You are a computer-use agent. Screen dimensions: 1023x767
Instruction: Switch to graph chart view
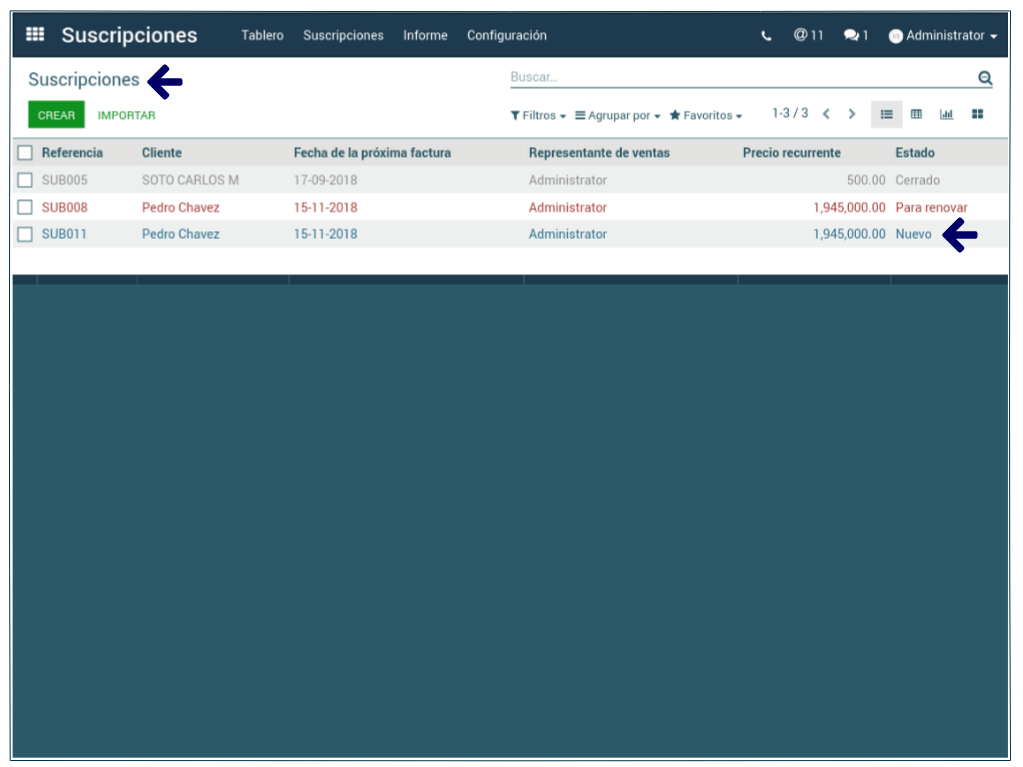pyautogui.click(x=946, y=115)
